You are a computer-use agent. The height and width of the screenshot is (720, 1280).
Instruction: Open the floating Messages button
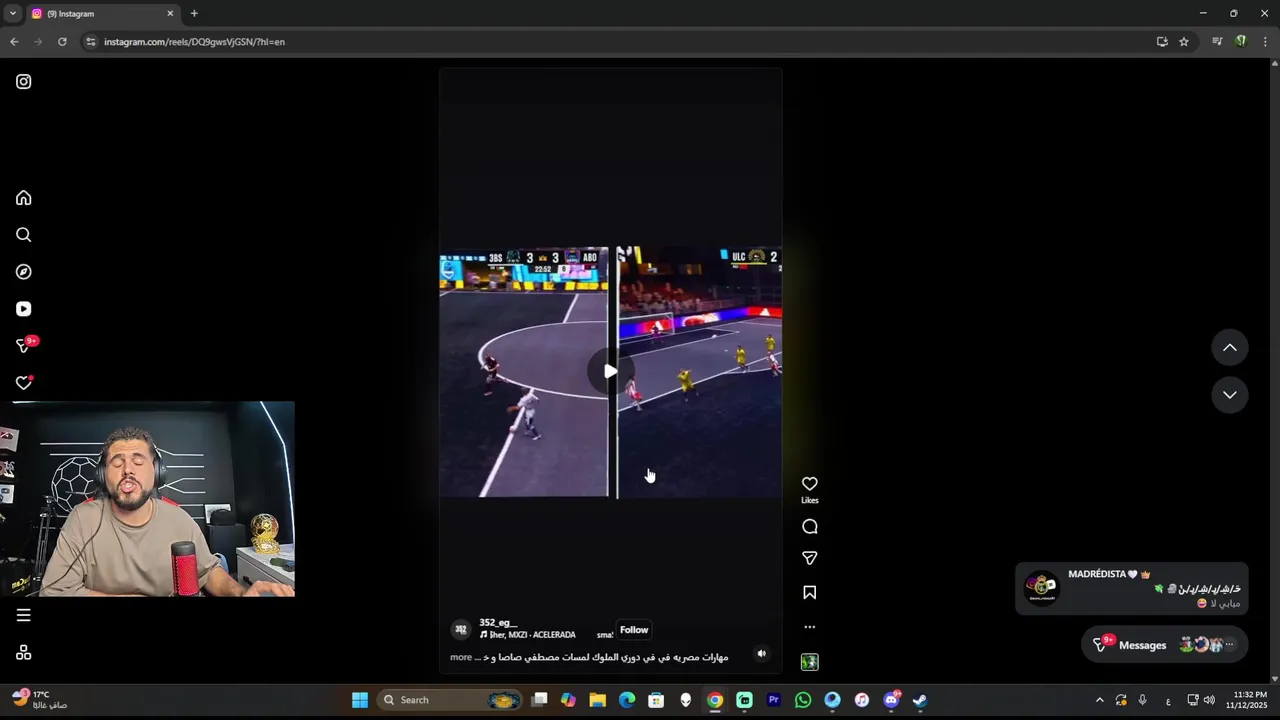click(1165, 645)
